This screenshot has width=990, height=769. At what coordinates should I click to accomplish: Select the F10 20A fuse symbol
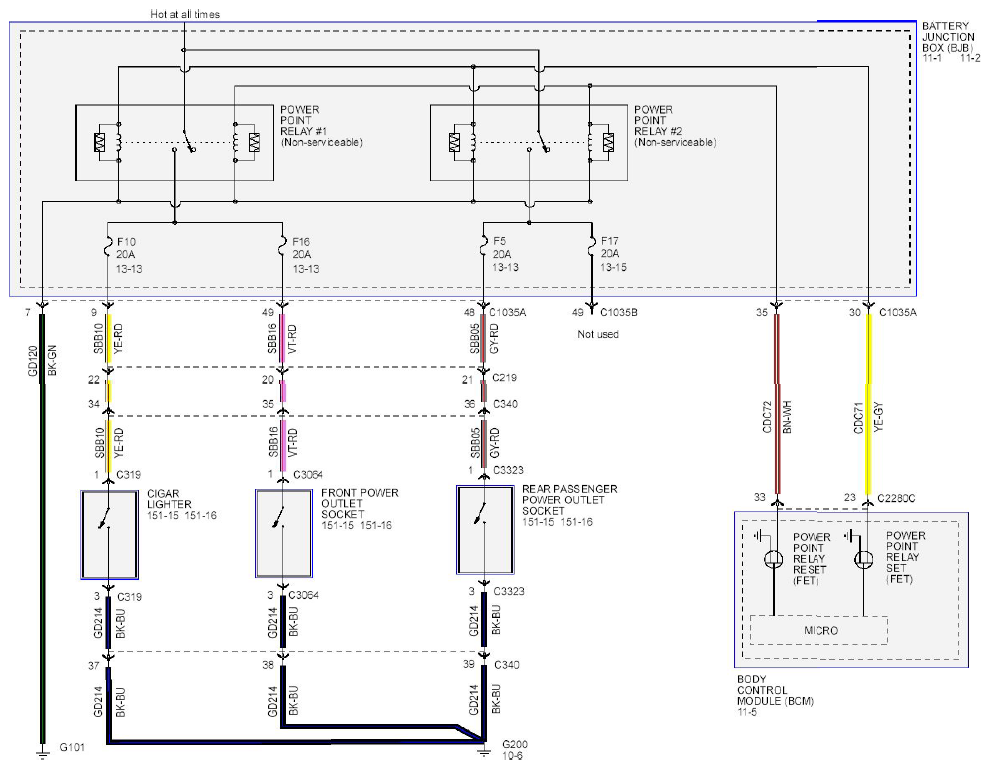(x=107, y=247)
